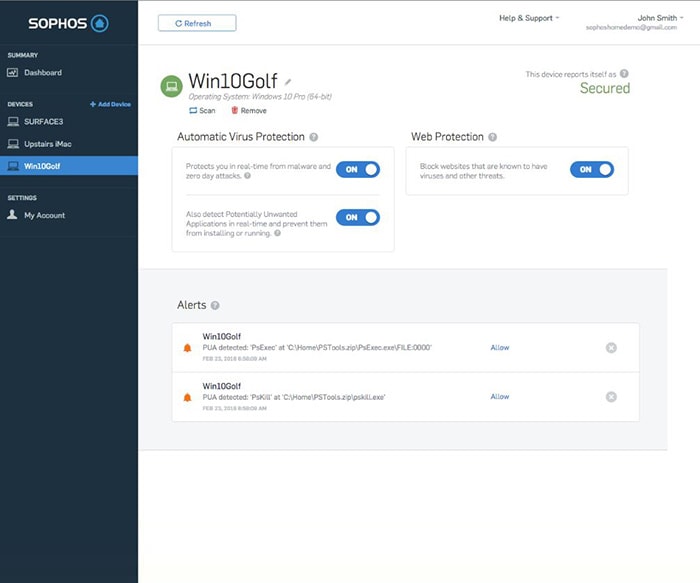The height and width of the screenshot is (583, 700).
Task: Allow the PsKill detection
Action: [500, 396]
